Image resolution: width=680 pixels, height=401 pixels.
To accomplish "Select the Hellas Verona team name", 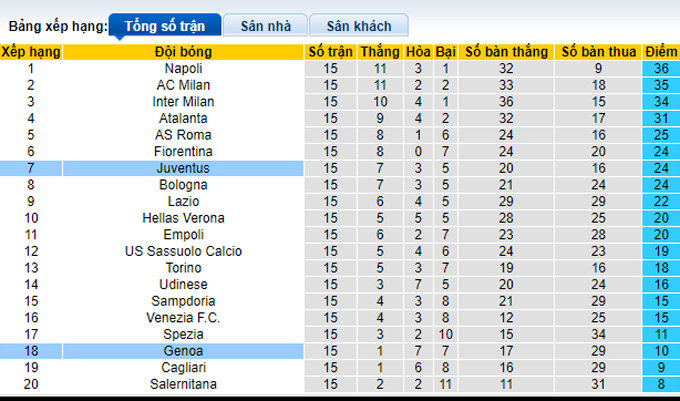I will click(x=183, y=218).
